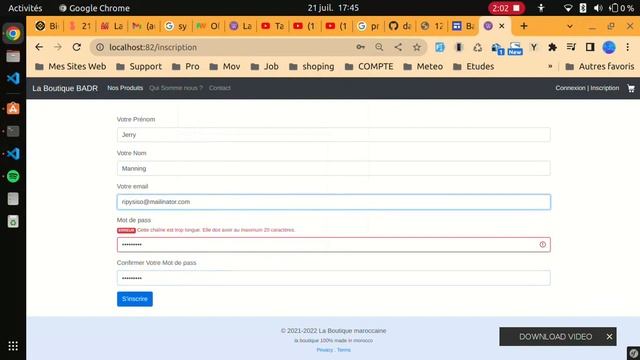The height and width of the screenshot is (360, 640).
Task: Click the extension icon labeled New
Action: [515, 48]
